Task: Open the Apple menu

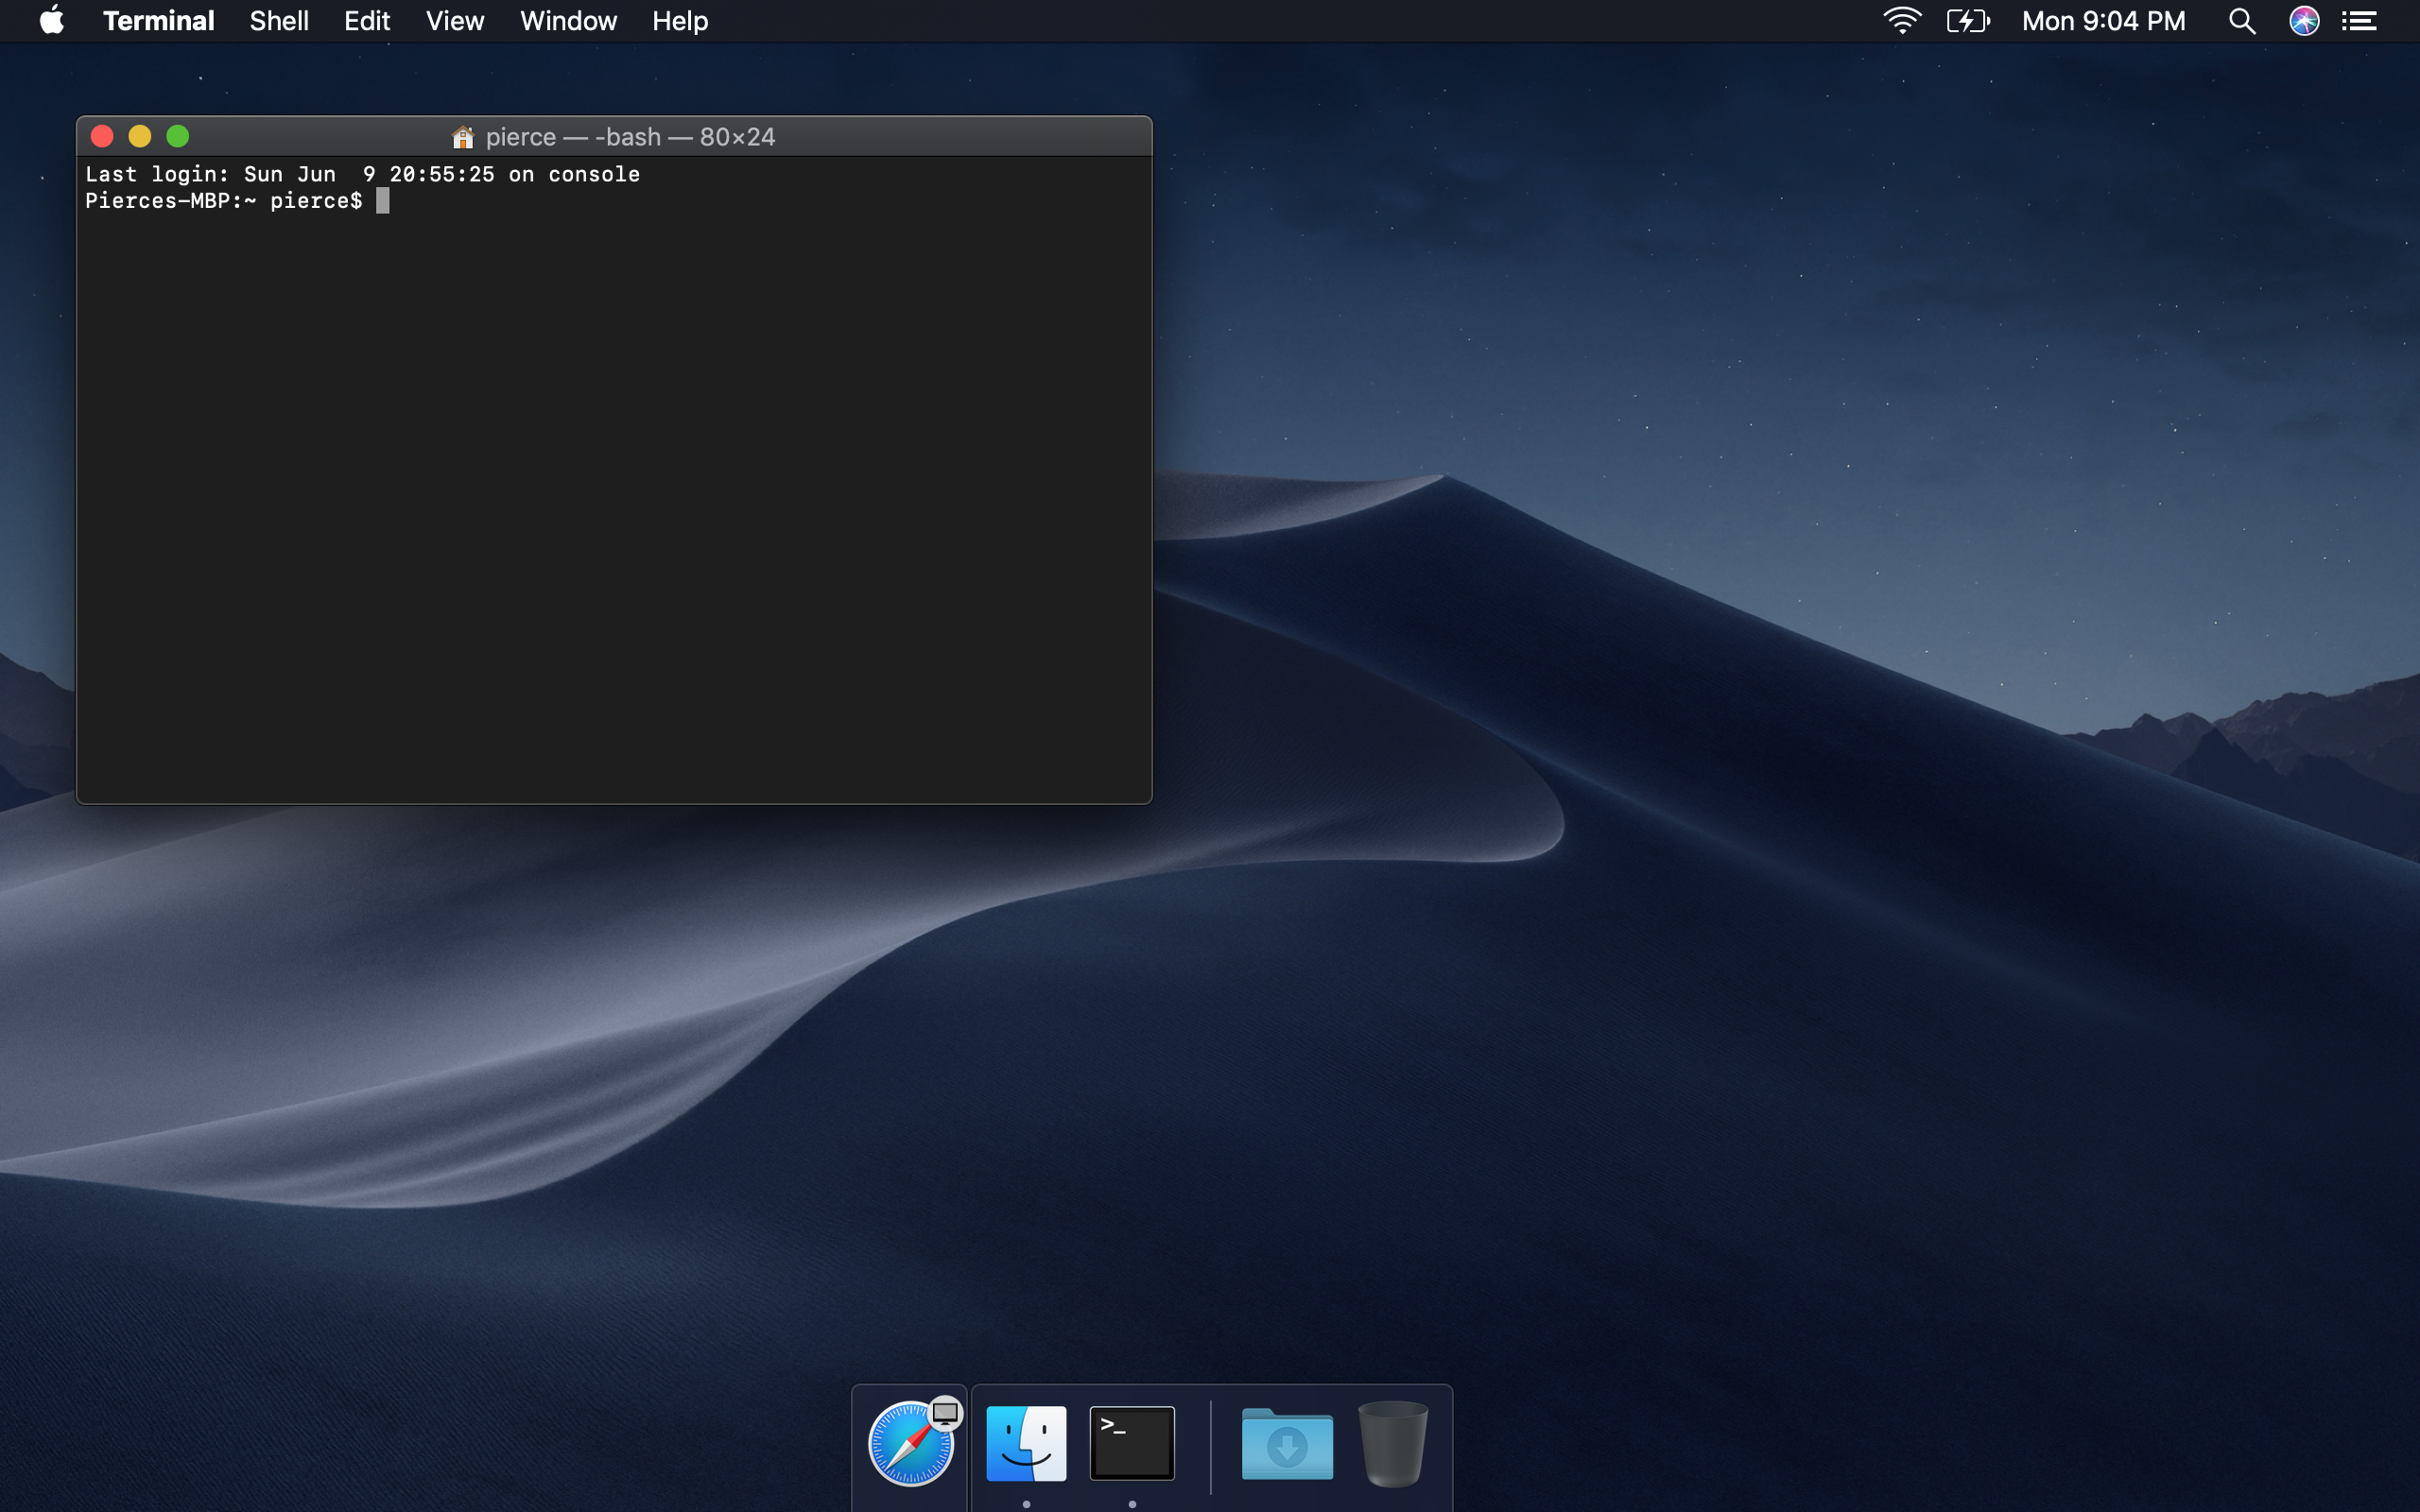Action: coord(52,21)
